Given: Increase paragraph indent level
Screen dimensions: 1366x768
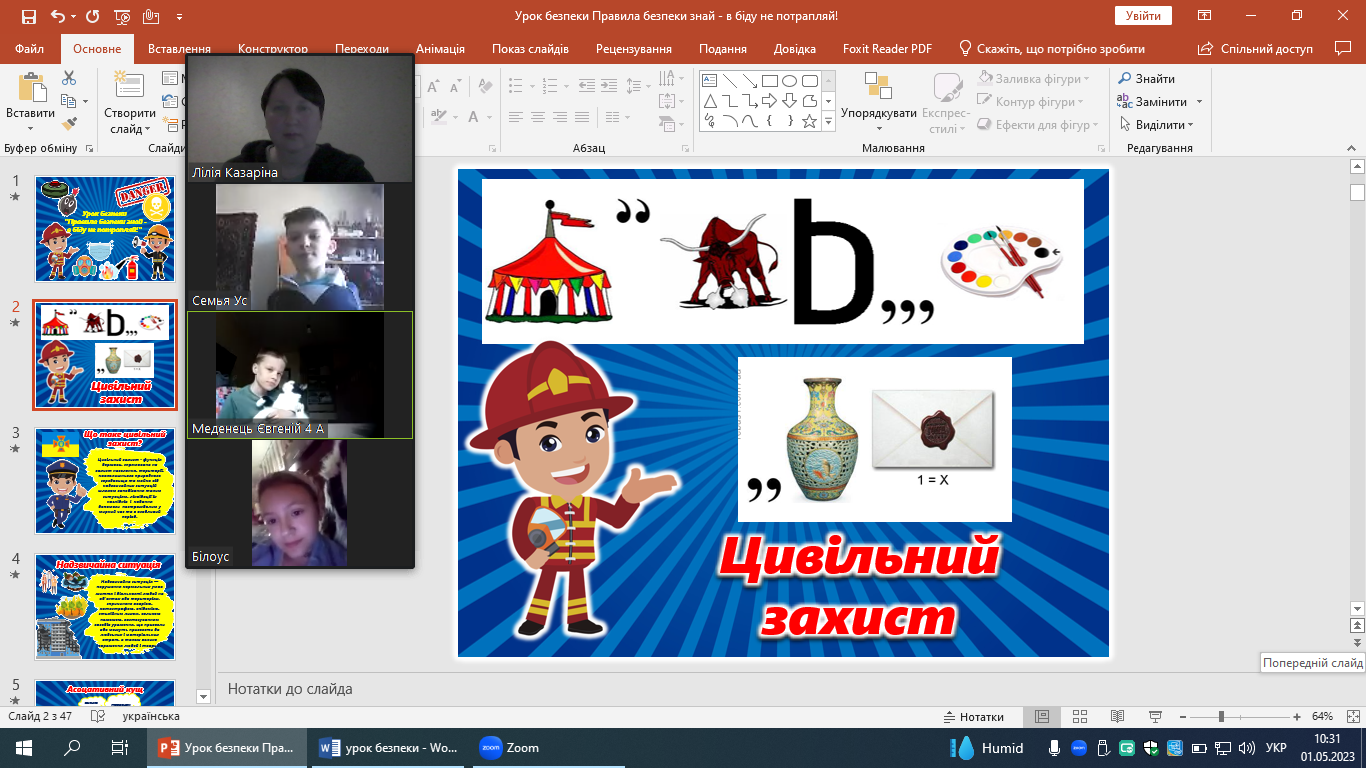Looking at the screenshot, I should coord(610,85).
